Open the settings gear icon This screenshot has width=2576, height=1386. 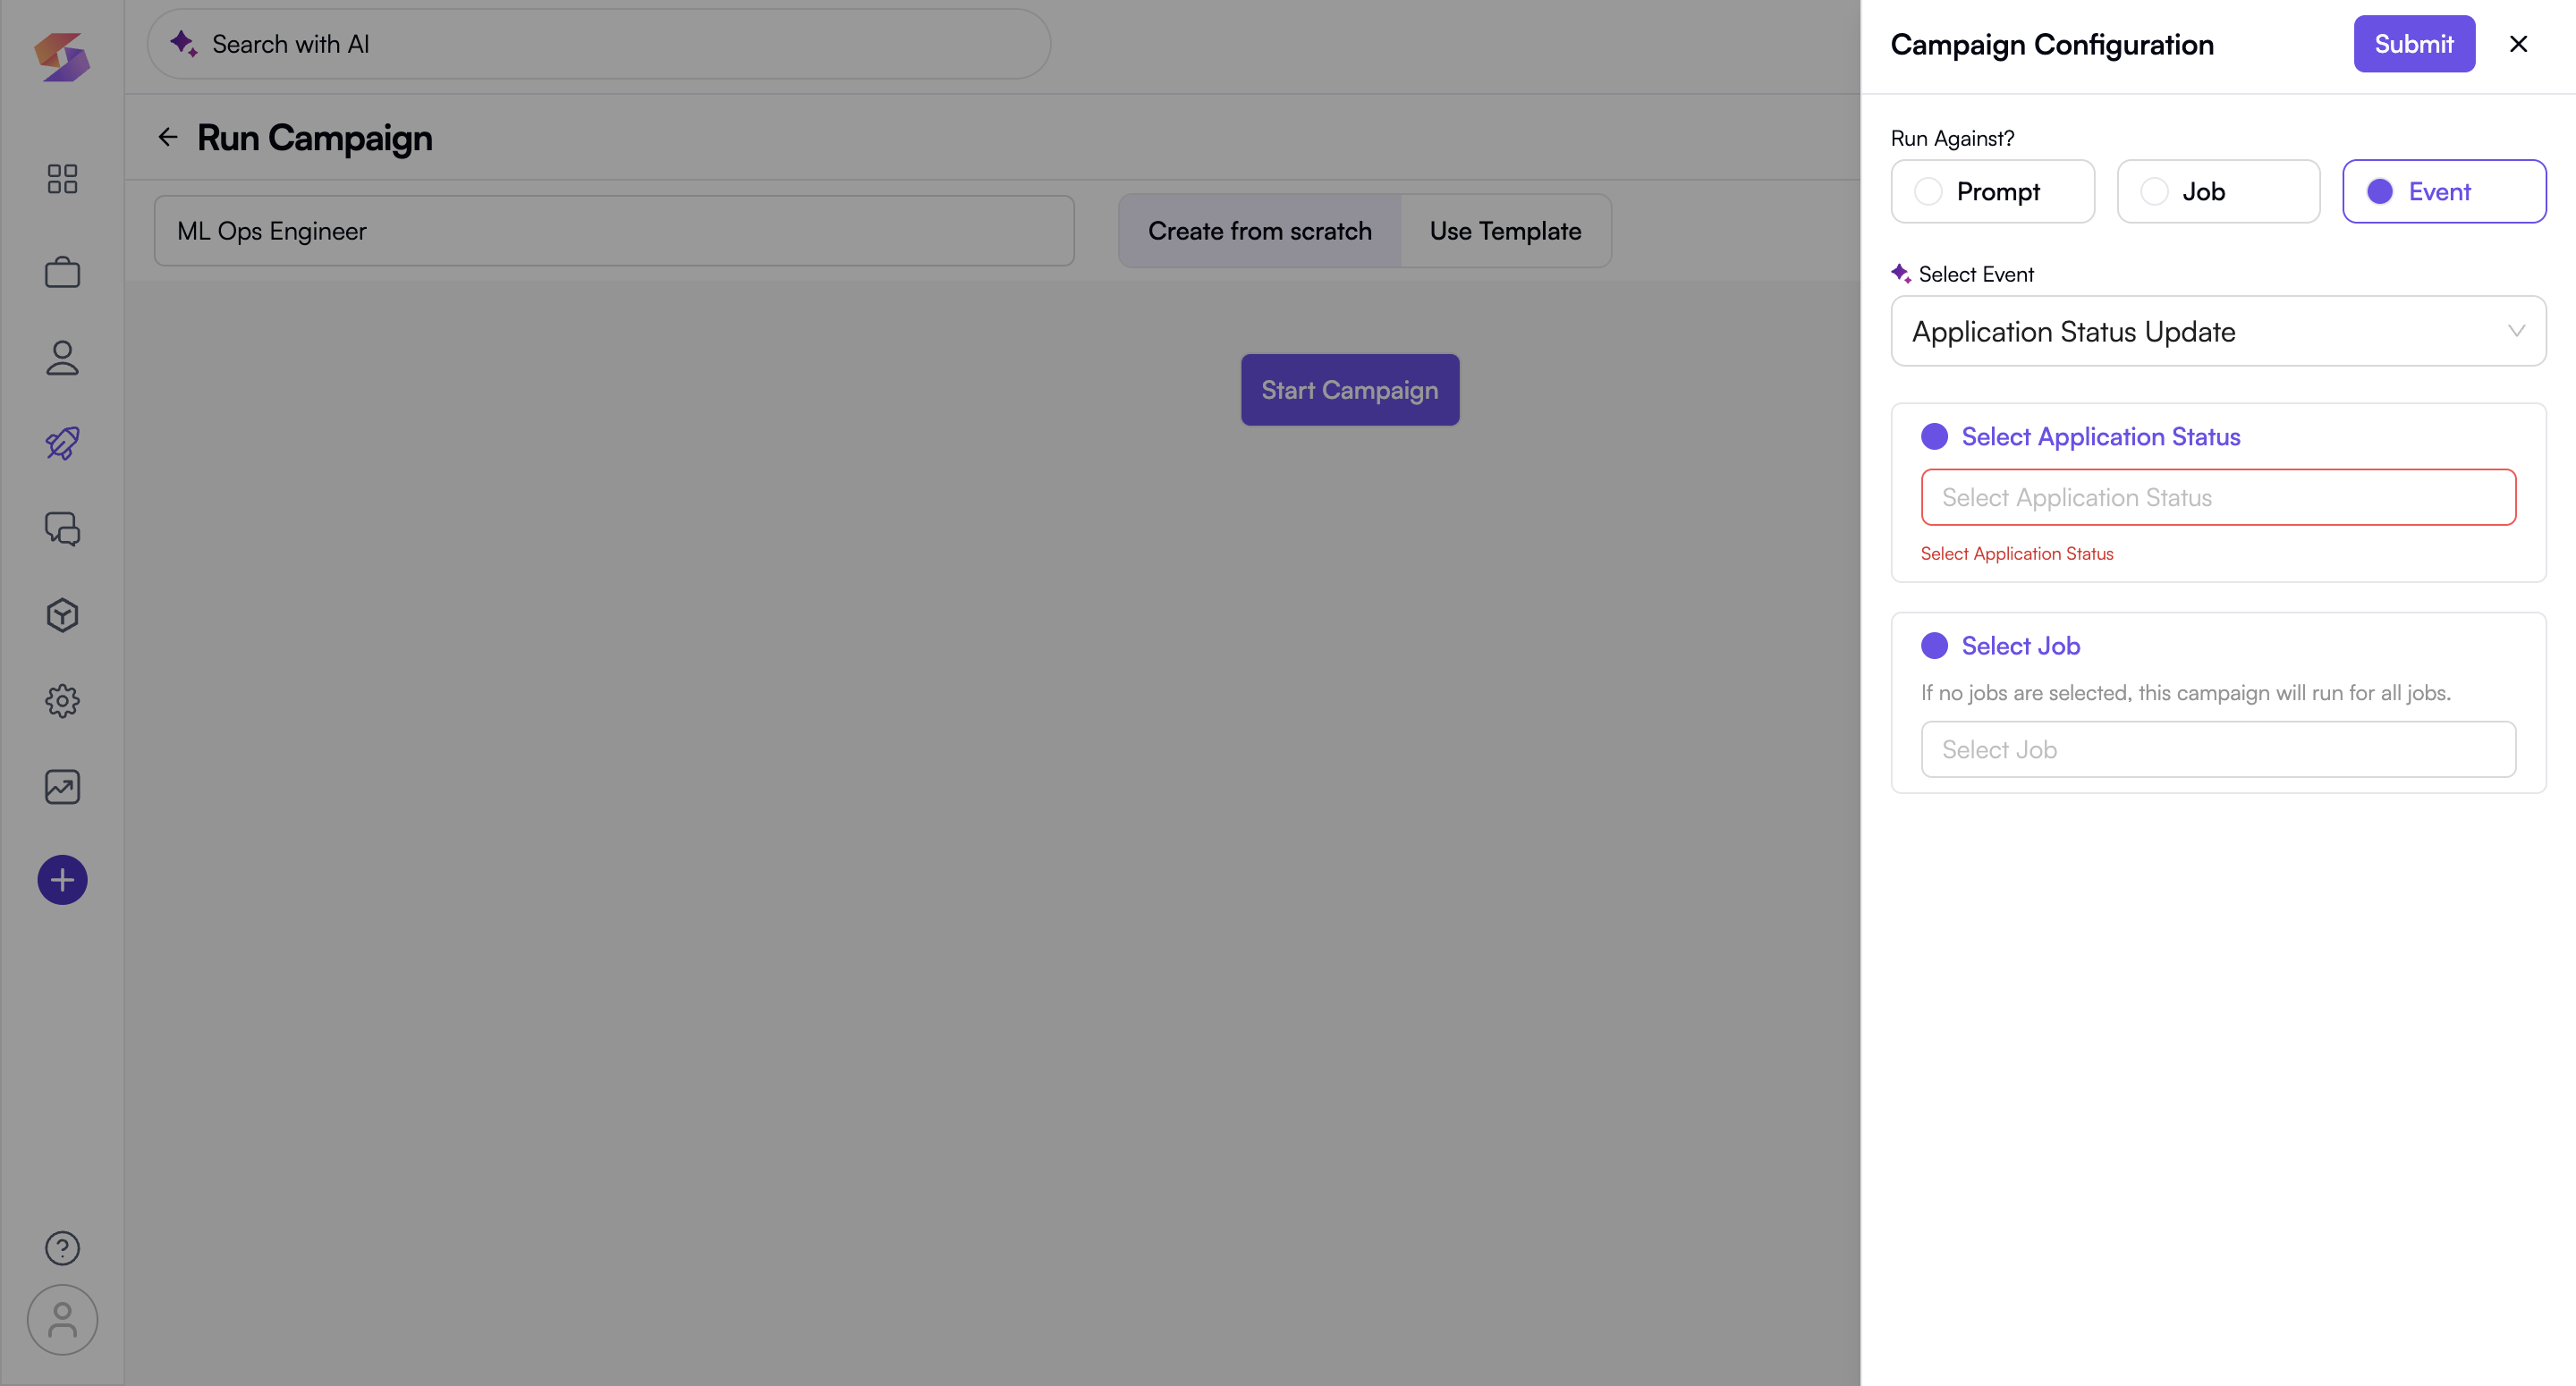pos(62,701)
